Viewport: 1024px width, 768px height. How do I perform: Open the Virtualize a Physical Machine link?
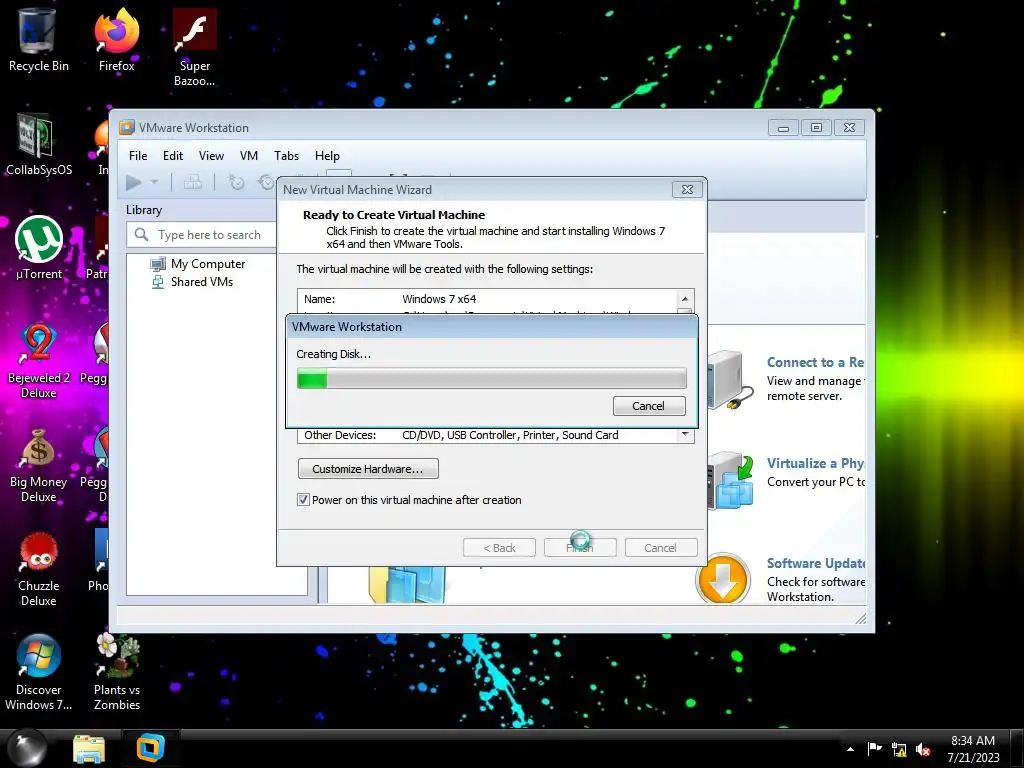(815, 463)
